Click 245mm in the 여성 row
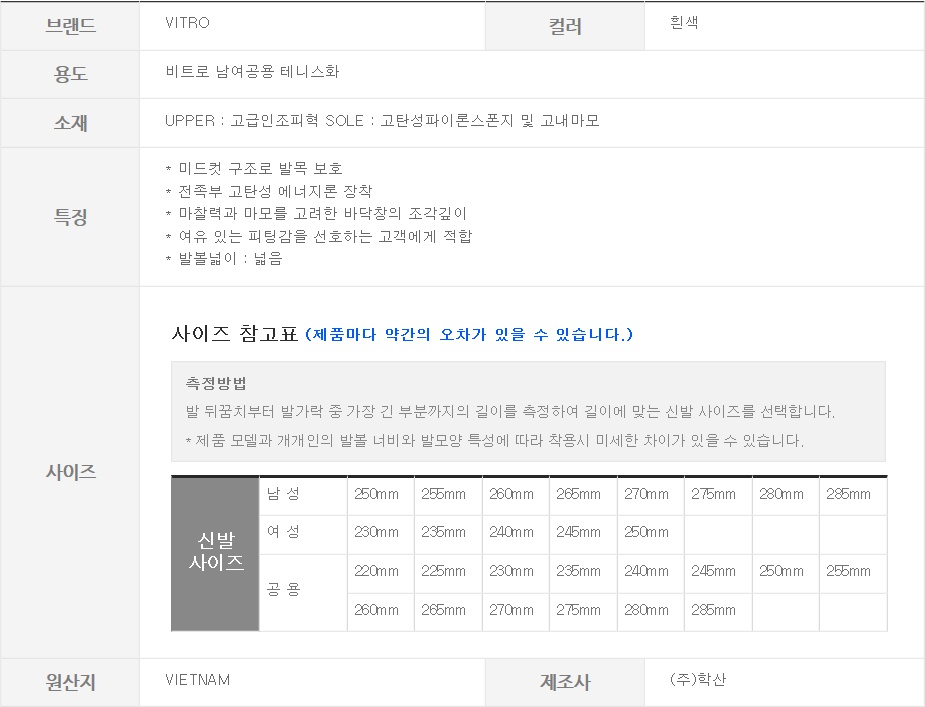925x707 pixels. click(578, 532)
